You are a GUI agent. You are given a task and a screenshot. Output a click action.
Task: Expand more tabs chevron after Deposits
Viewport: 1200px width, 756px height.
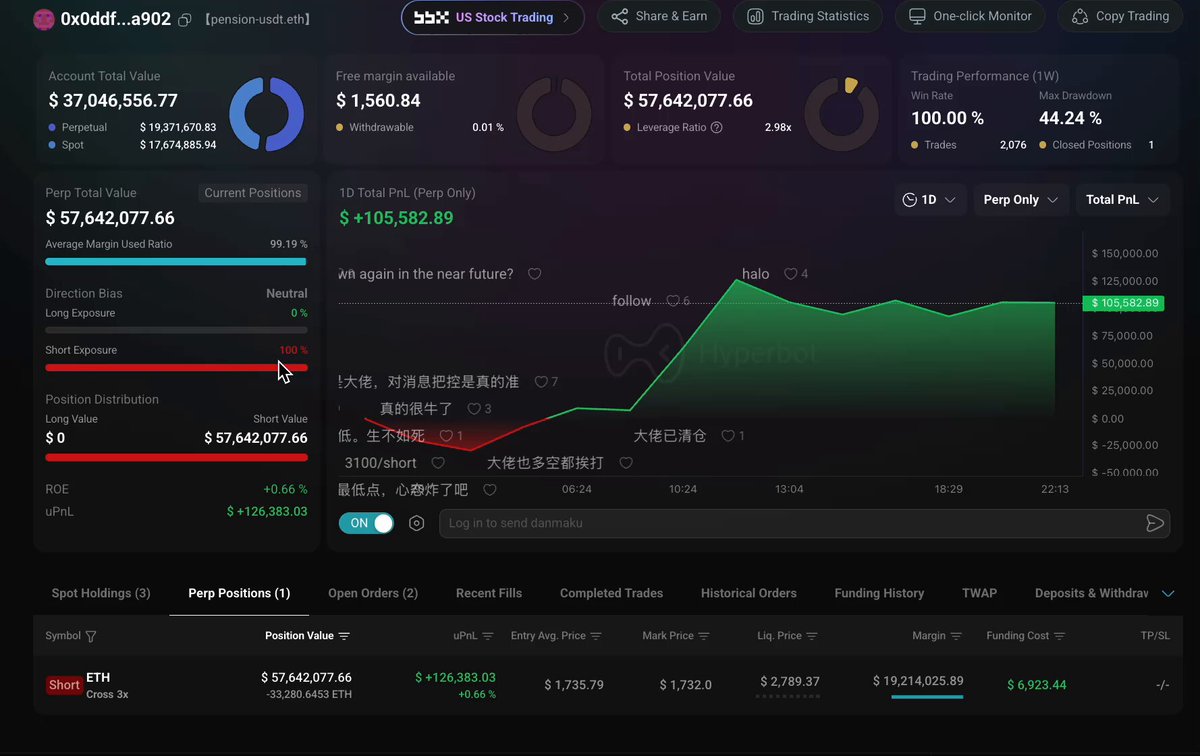pos(1168,594)
